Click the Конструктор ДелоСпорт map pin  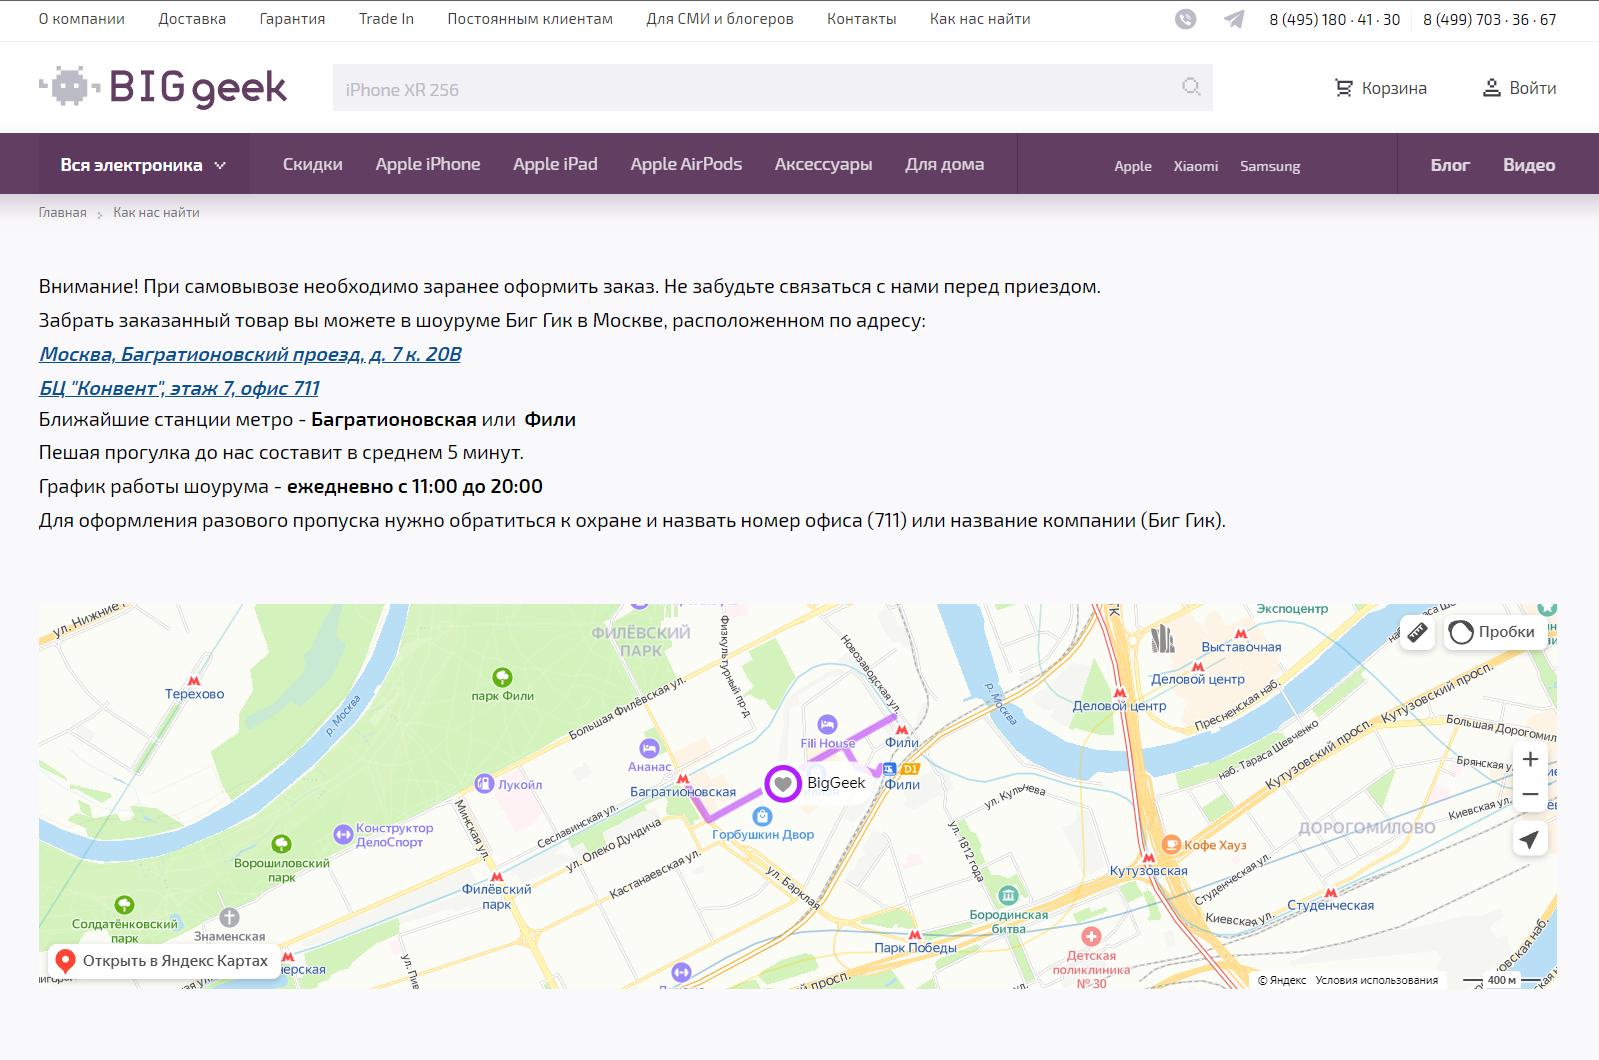click(x=343, y=834)
